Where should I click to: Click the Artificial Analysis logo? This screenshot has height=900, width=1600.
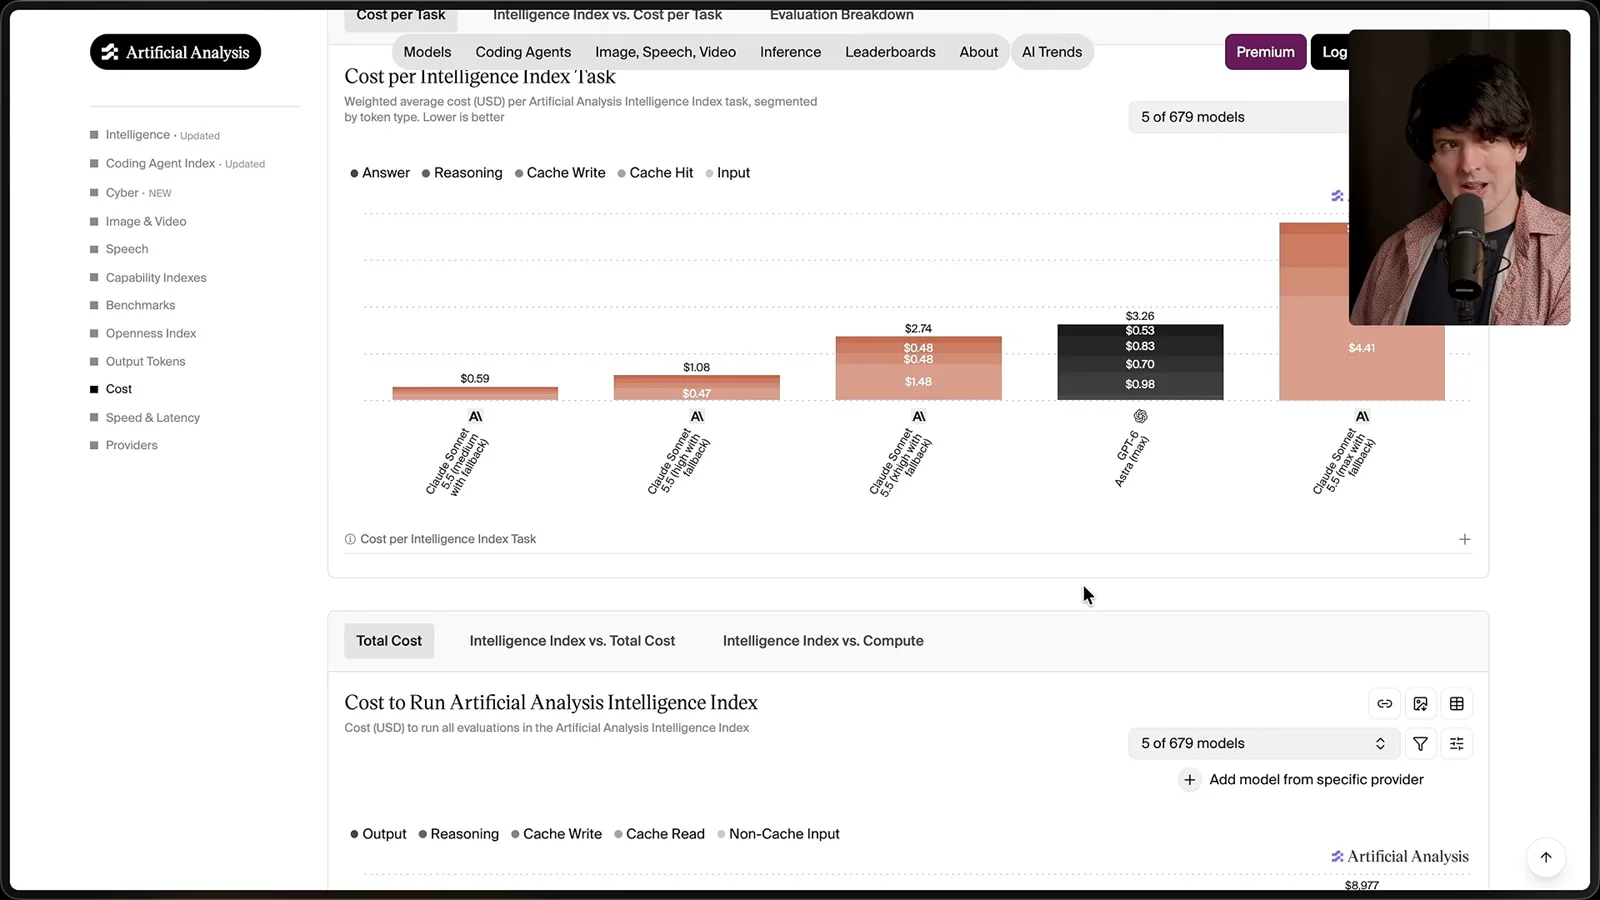[175, 52]
